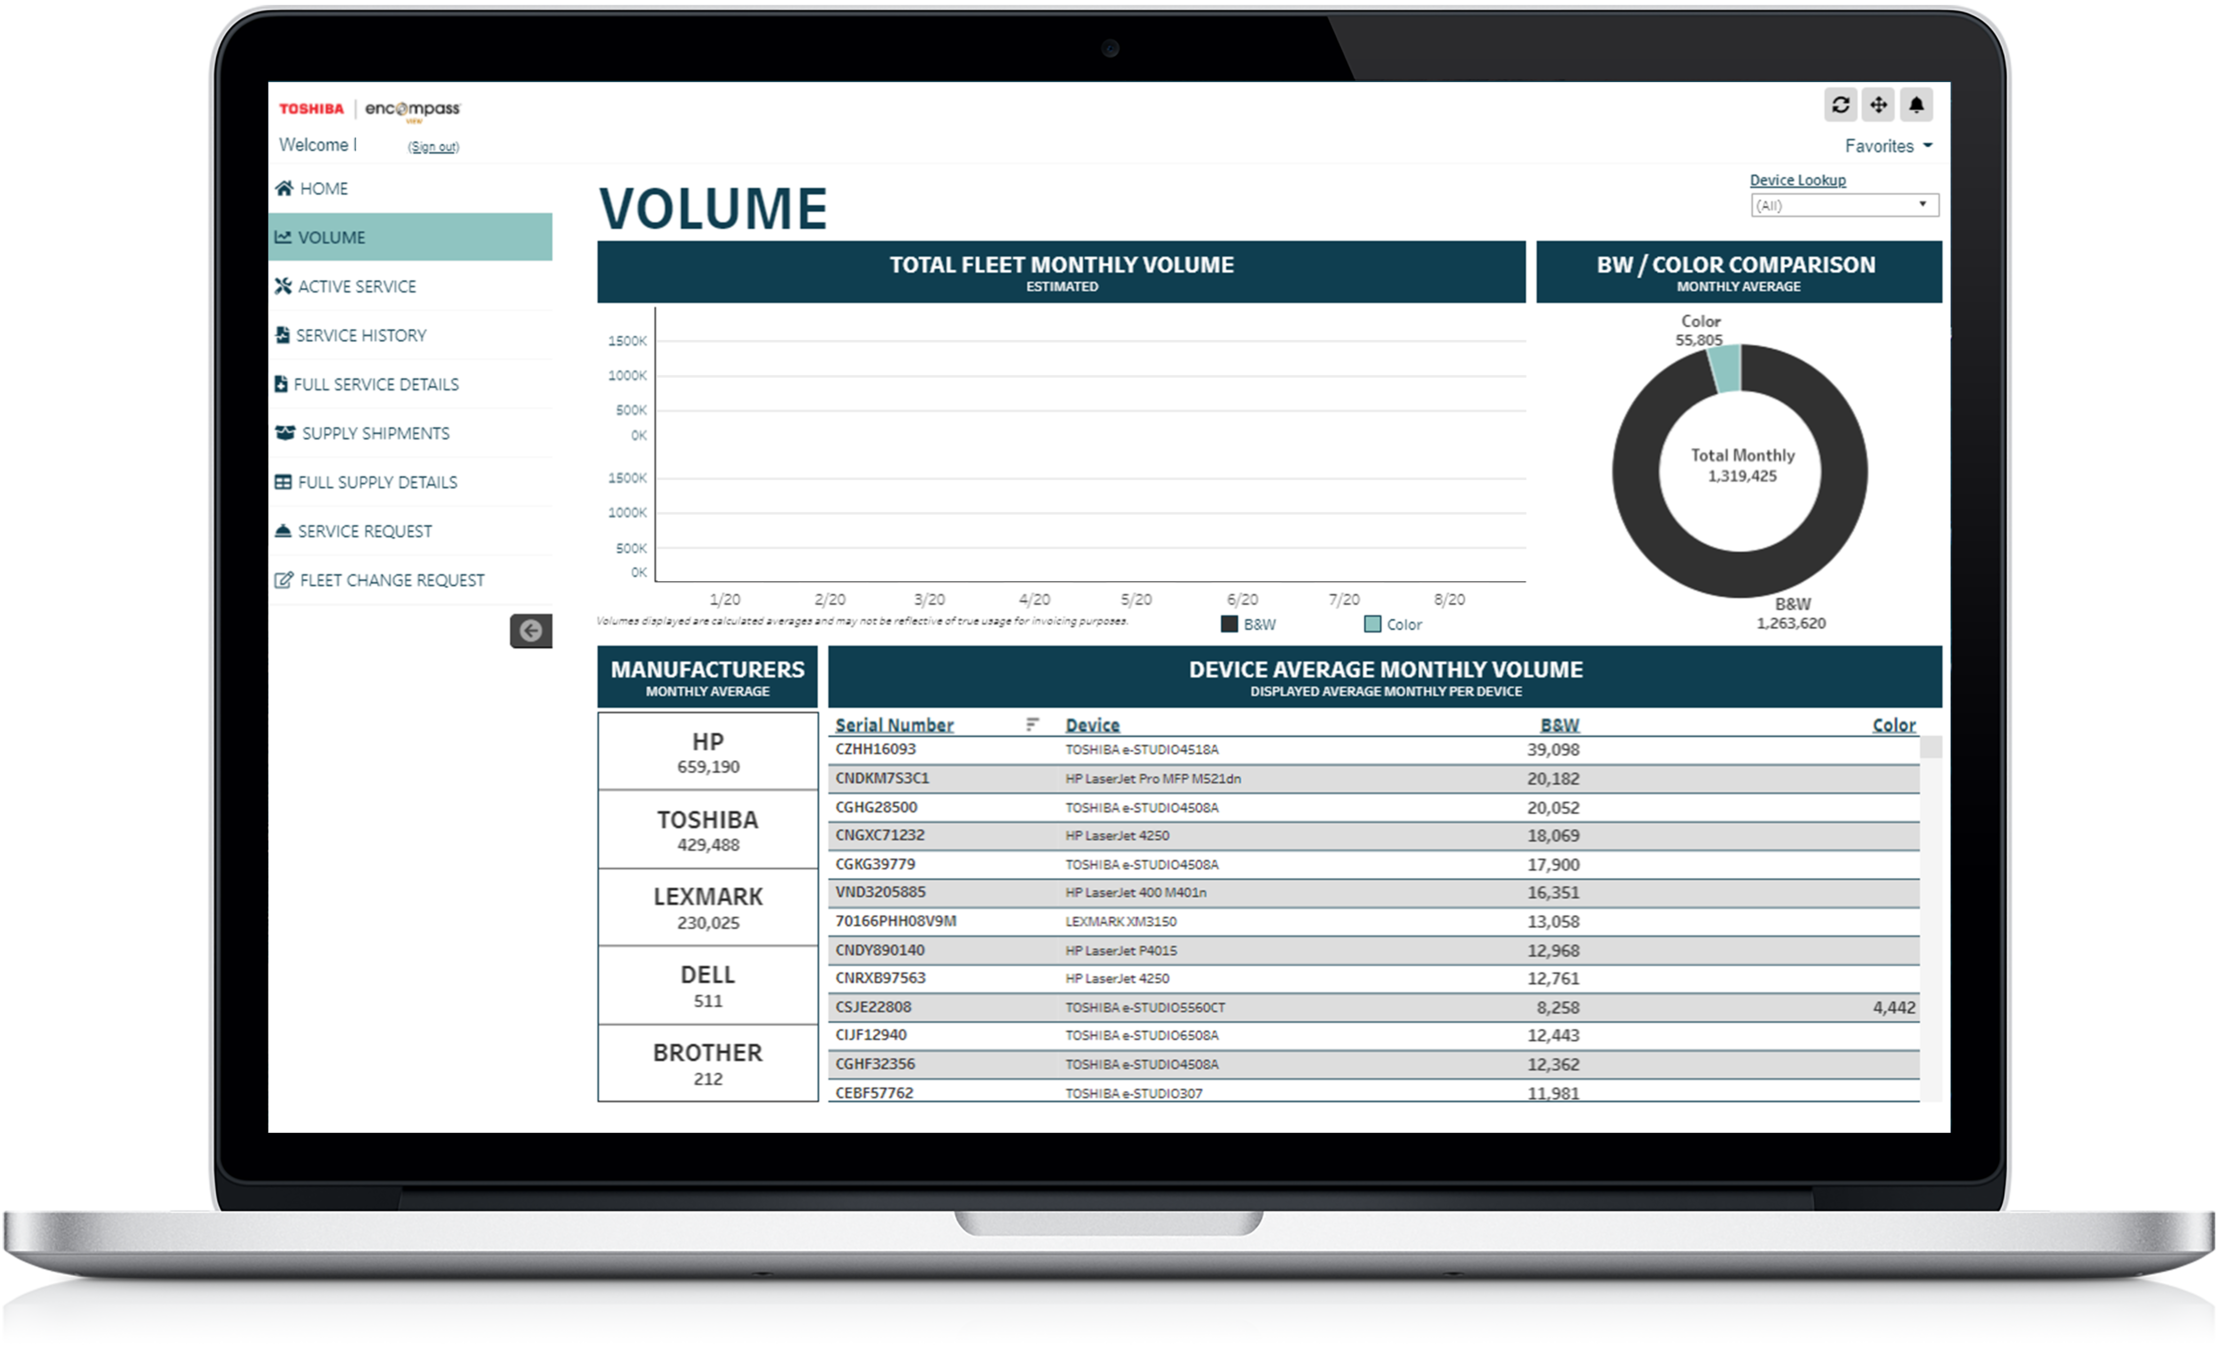Image resolution: width=2219 pixels, height=1350 pixels.
Task: Click the four-arrow move icon
Action: pyautogui.click(x=1878, y=105)
